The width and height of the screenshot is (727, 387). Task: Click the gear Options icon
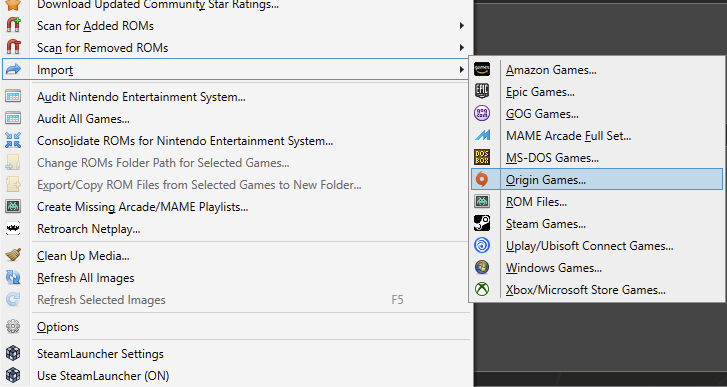click(13, 327)
